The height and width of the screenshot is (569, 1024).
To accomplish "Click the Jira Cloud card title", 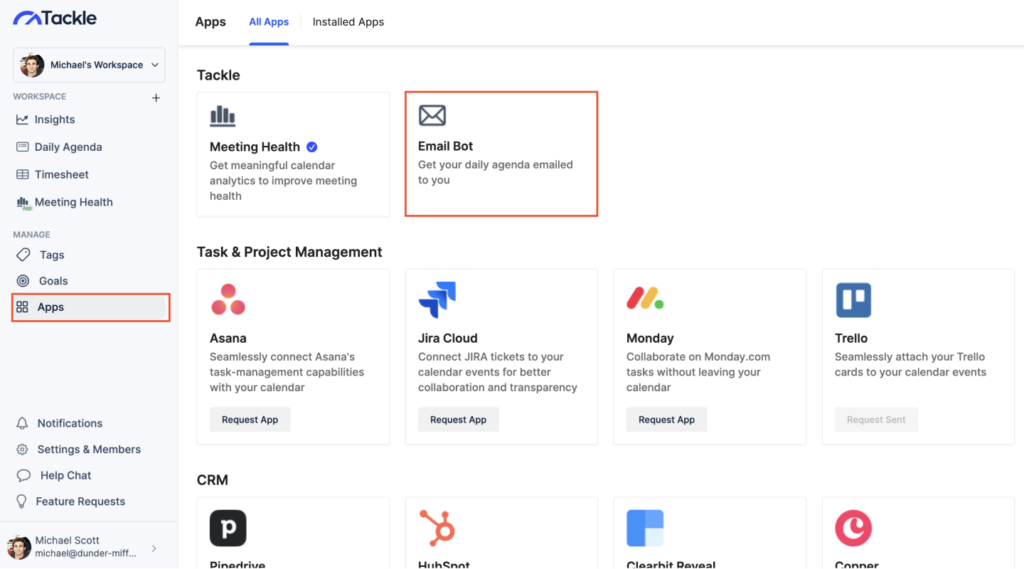I will [447, 338].
